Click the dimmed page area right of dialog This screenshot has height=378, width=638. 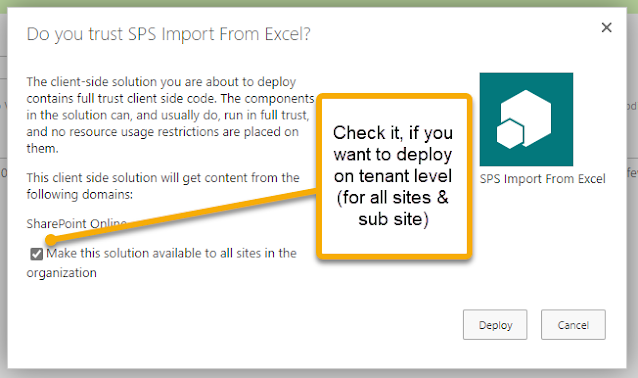coord(632,203)
